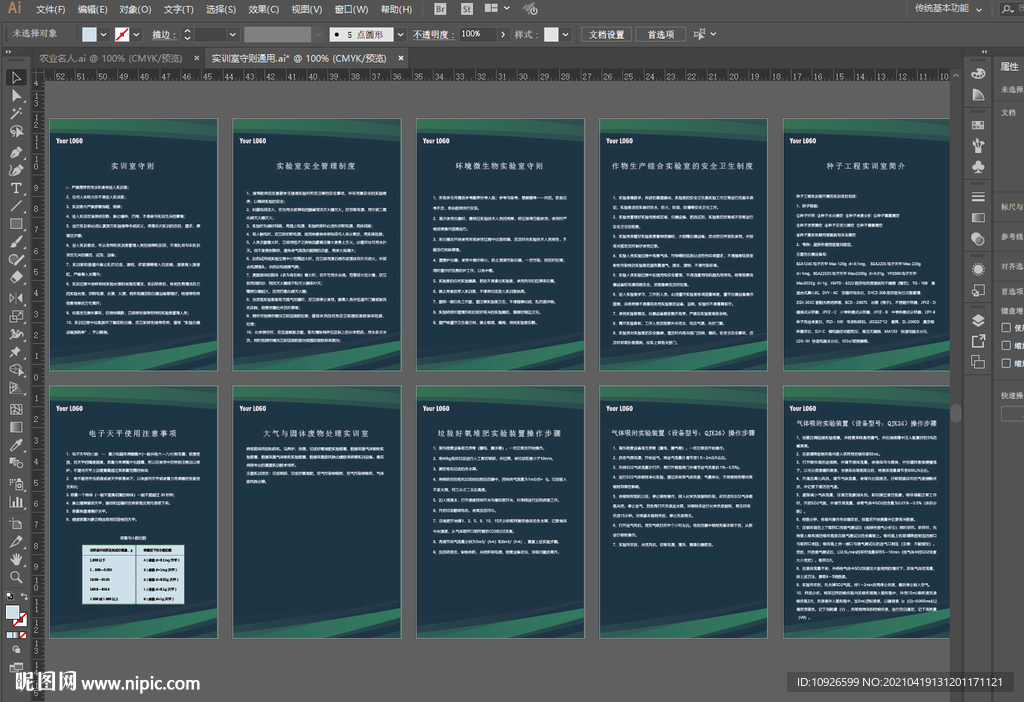Select the Shape Builder tool
Viewport: 1024px width, 702px height.
16,370
